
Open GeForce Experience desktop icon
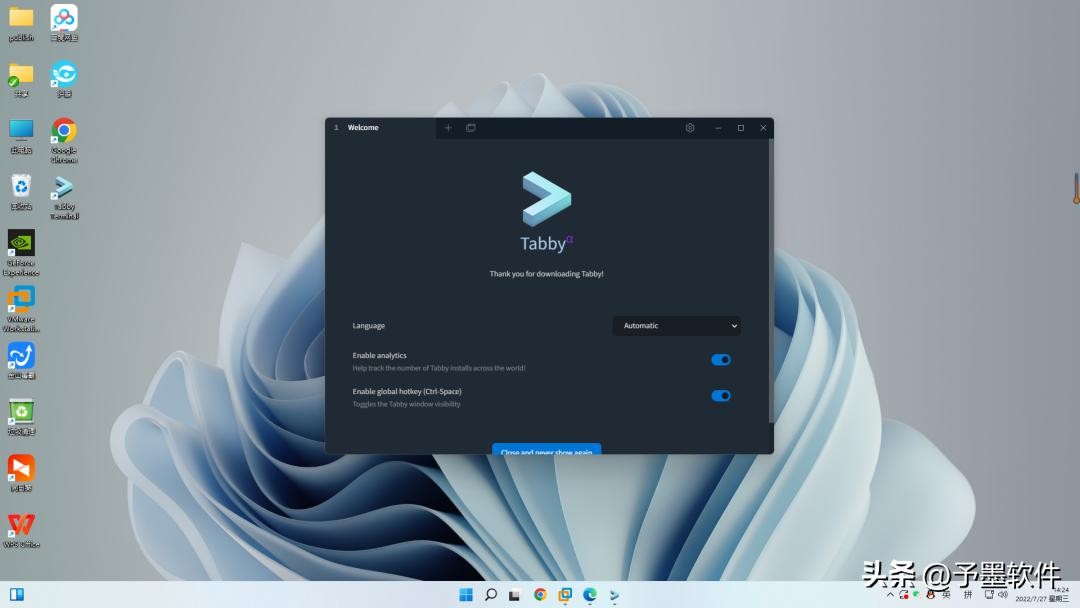(x=21, y=245)
